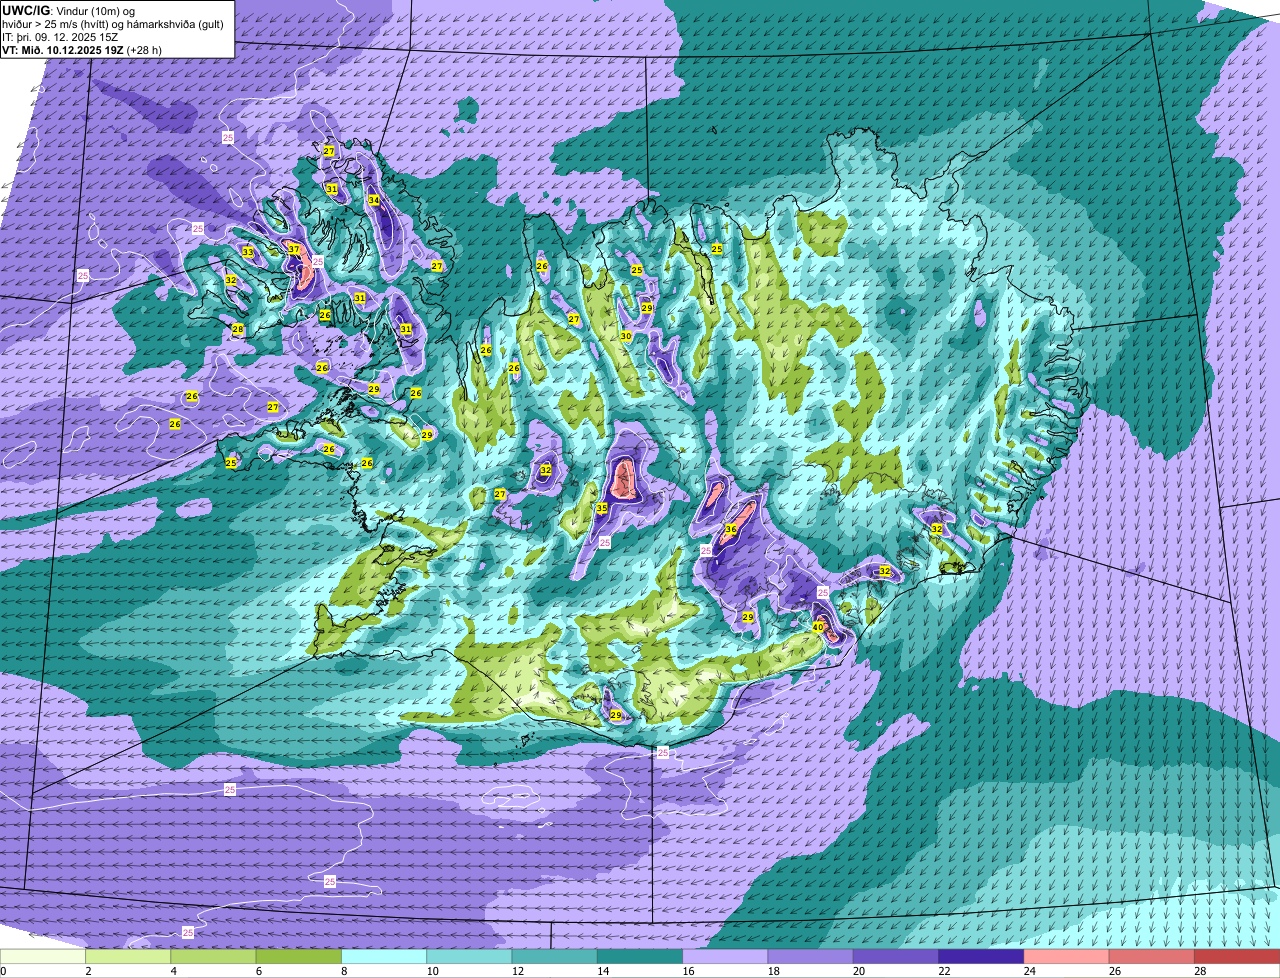1280x978 pixels.
Task: Click the legend scale tick label "14"
Action: click(601, 971)
